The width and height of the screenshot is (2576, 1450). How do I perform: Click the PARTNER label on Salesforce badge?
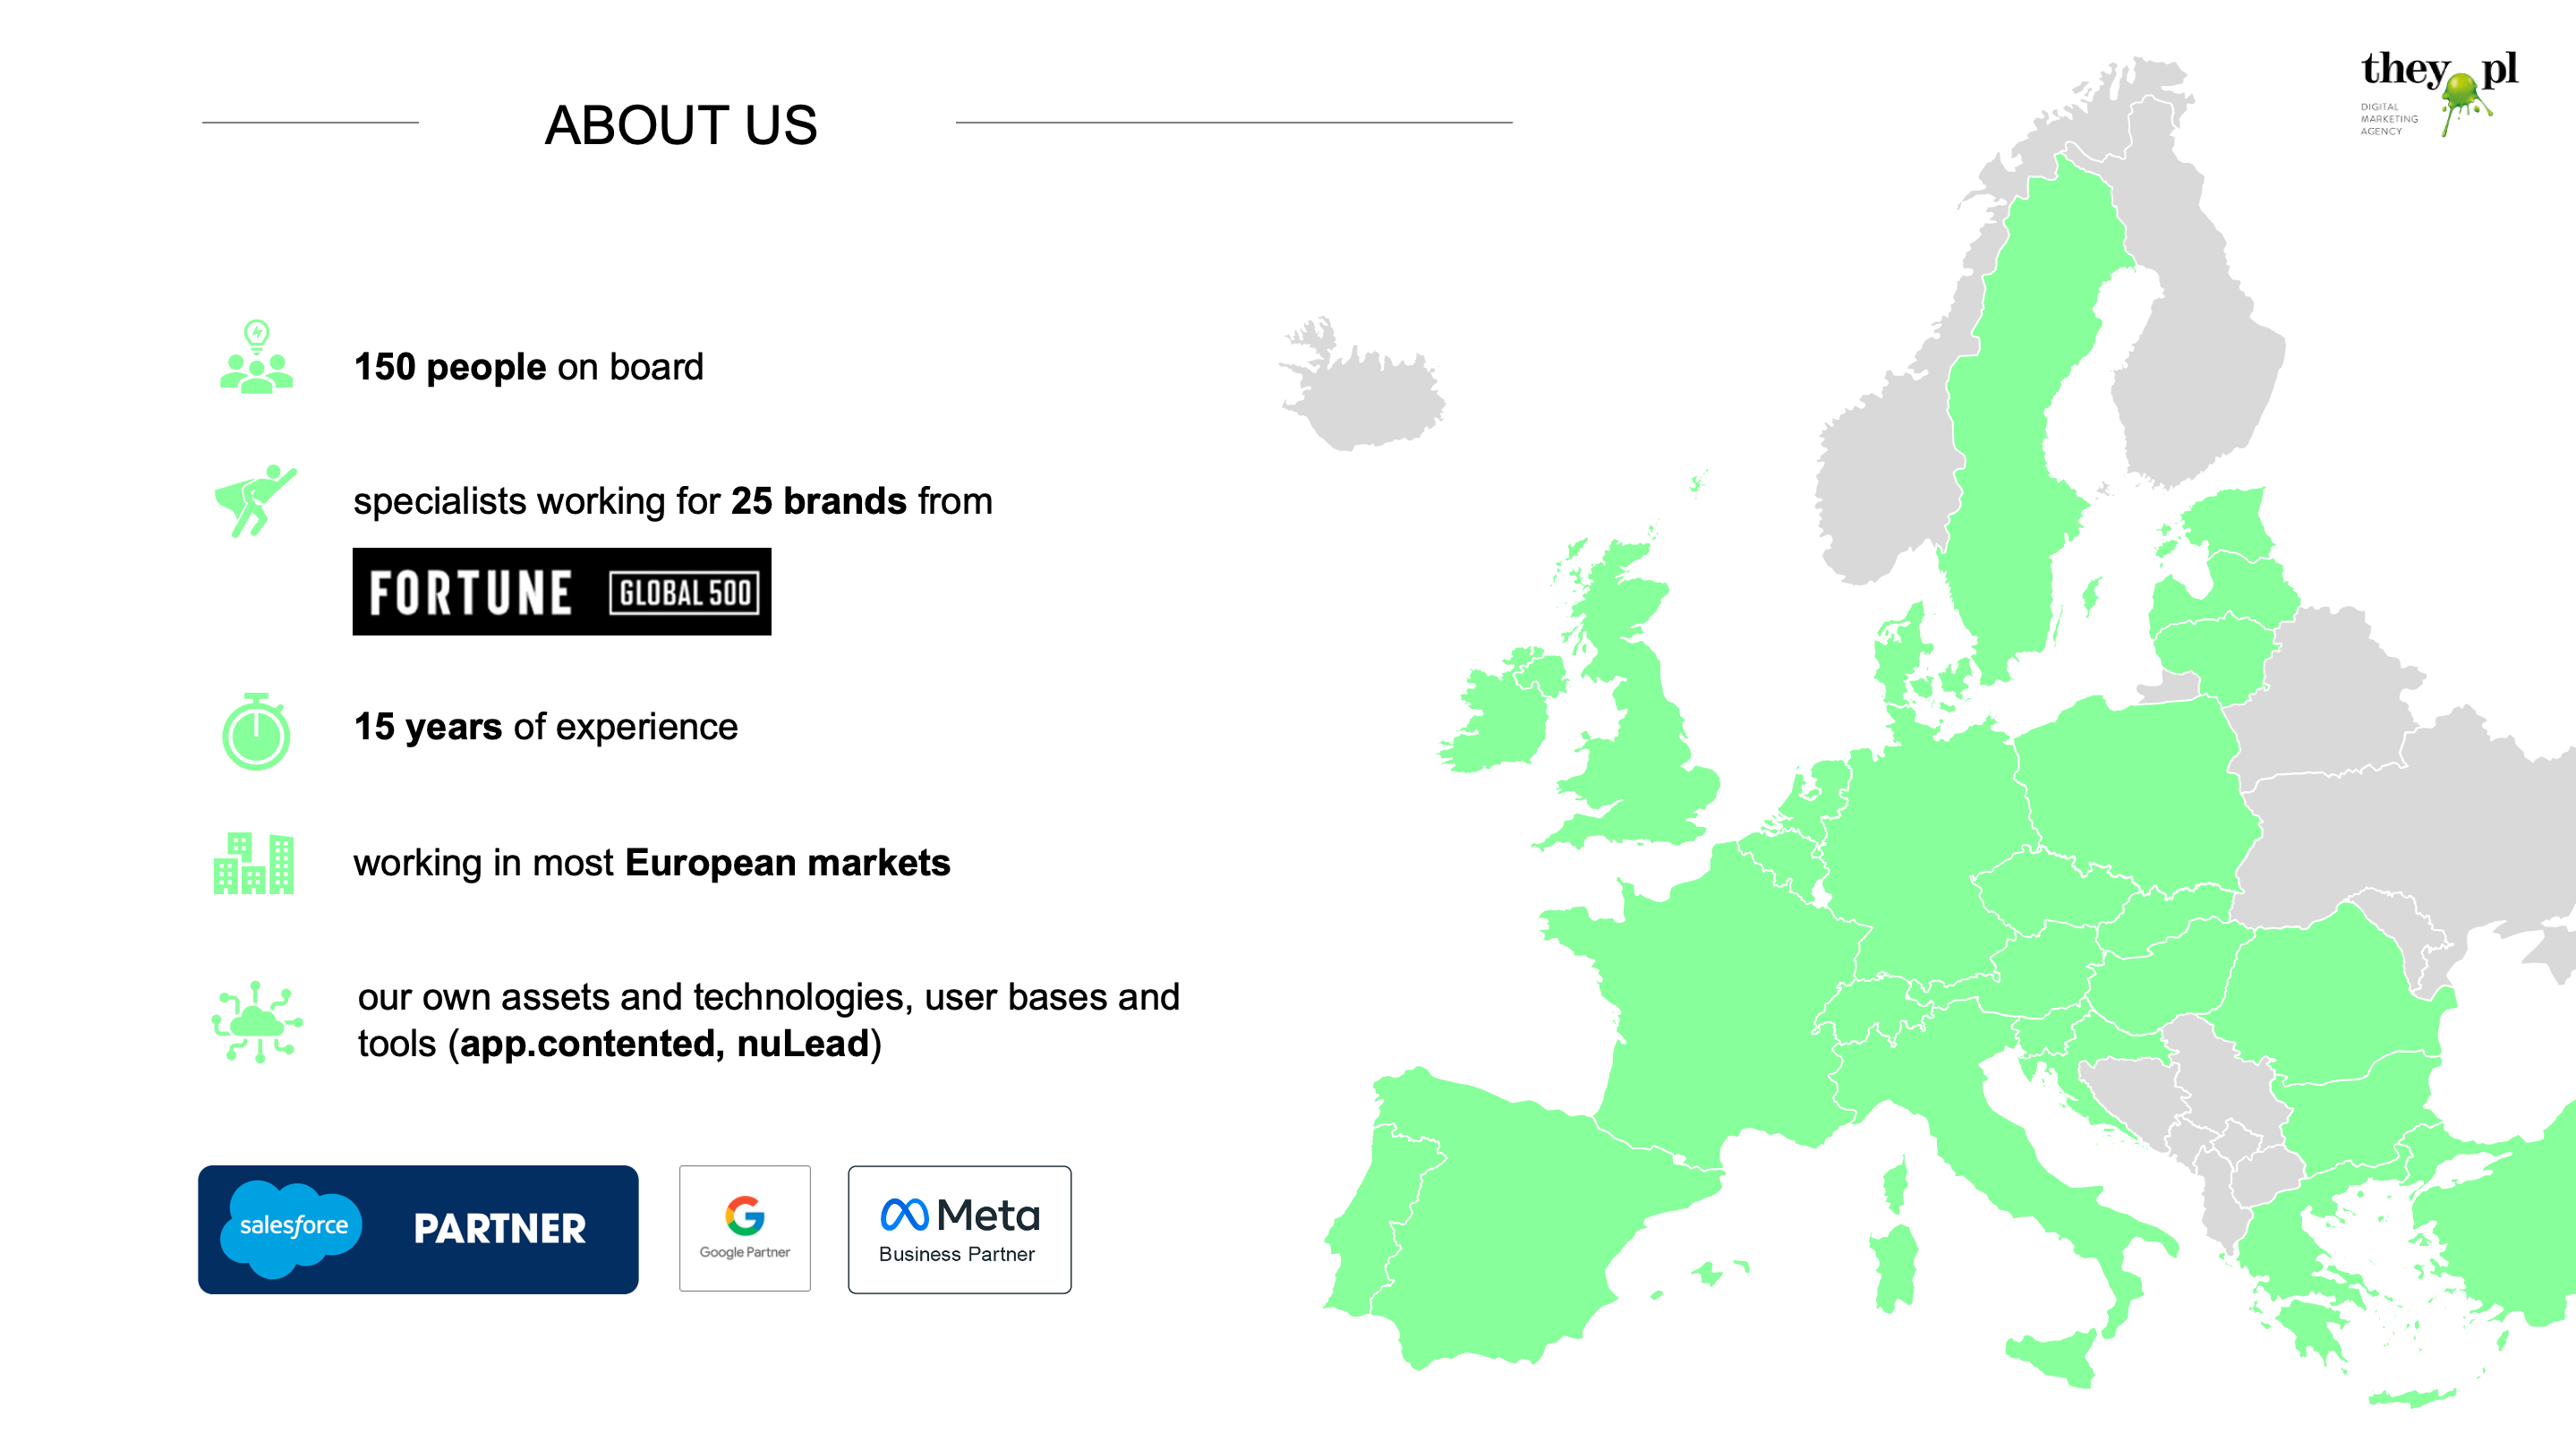(500, 1229)
